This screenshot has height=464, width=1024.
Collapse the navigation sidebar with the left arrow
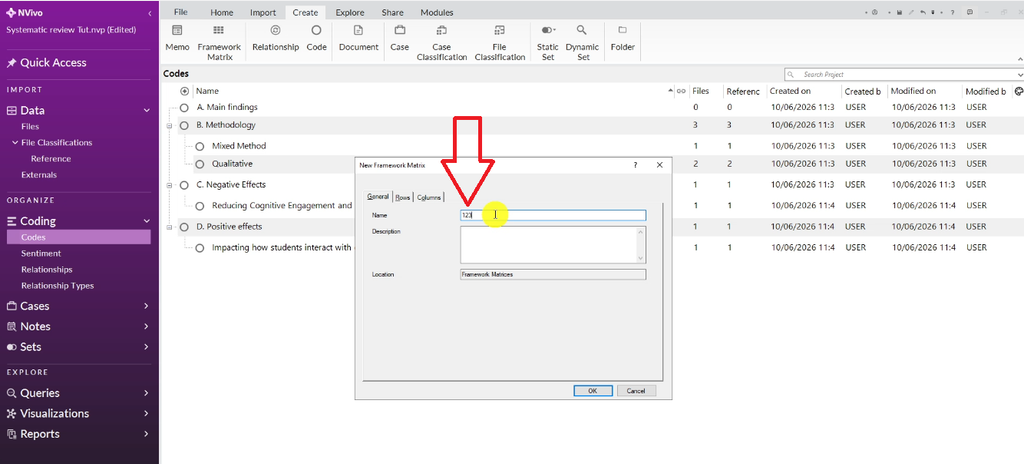coord(150,13)
